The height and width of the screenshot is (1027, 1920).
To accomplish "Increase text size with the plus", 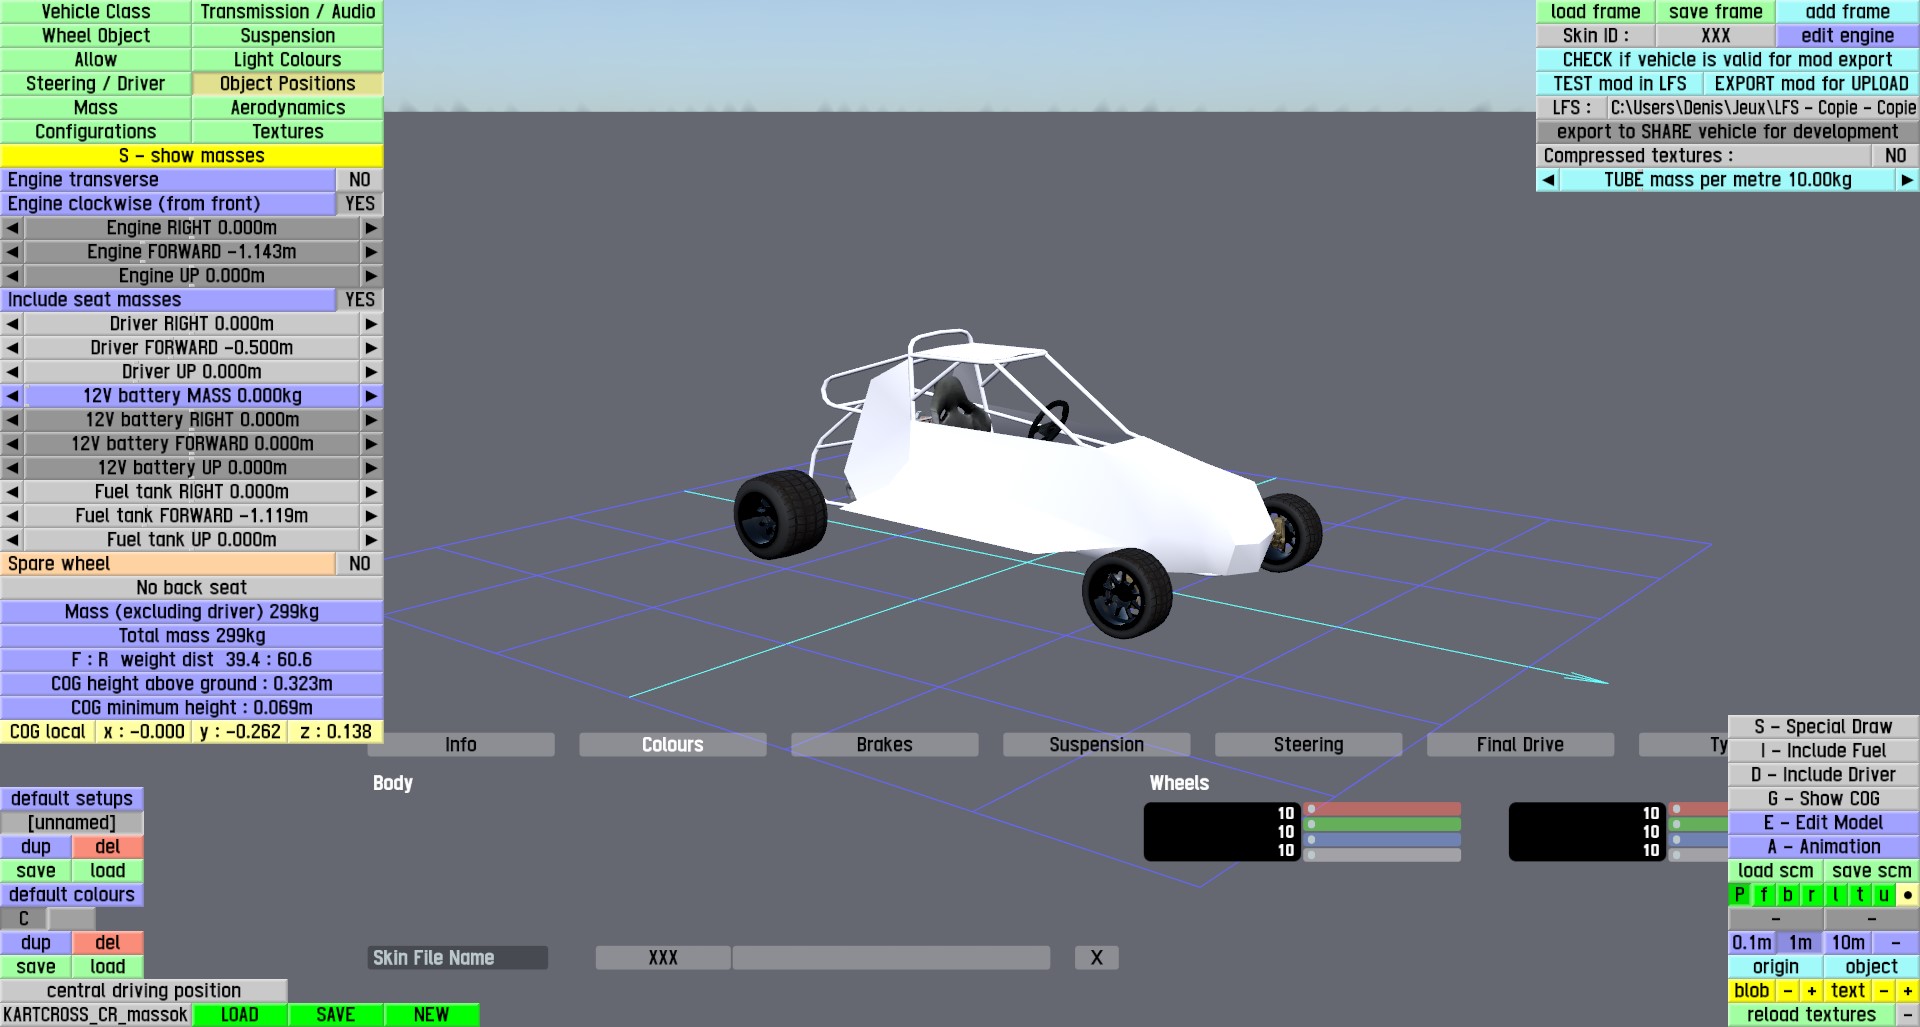I will 1907,991.
